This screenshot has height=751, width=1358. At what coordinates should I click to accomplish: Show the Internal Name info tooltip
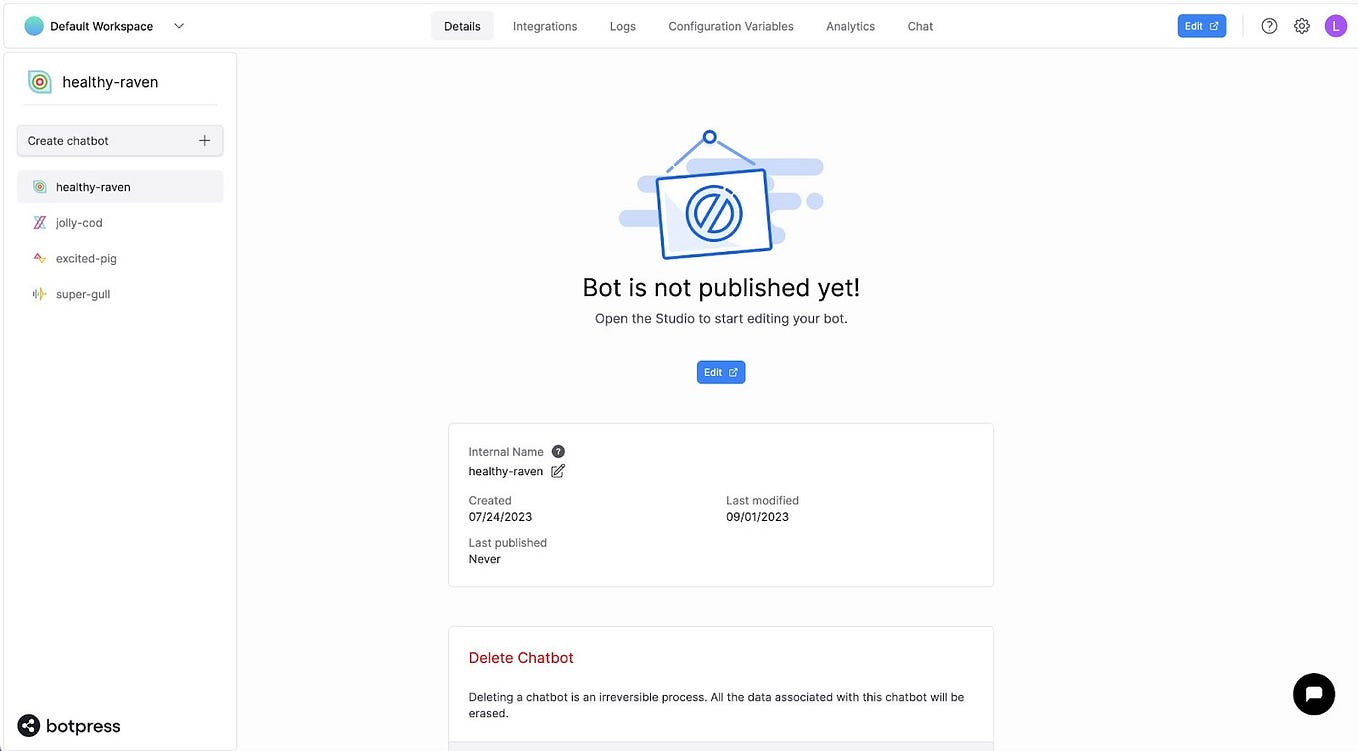(x=558, y=451)
